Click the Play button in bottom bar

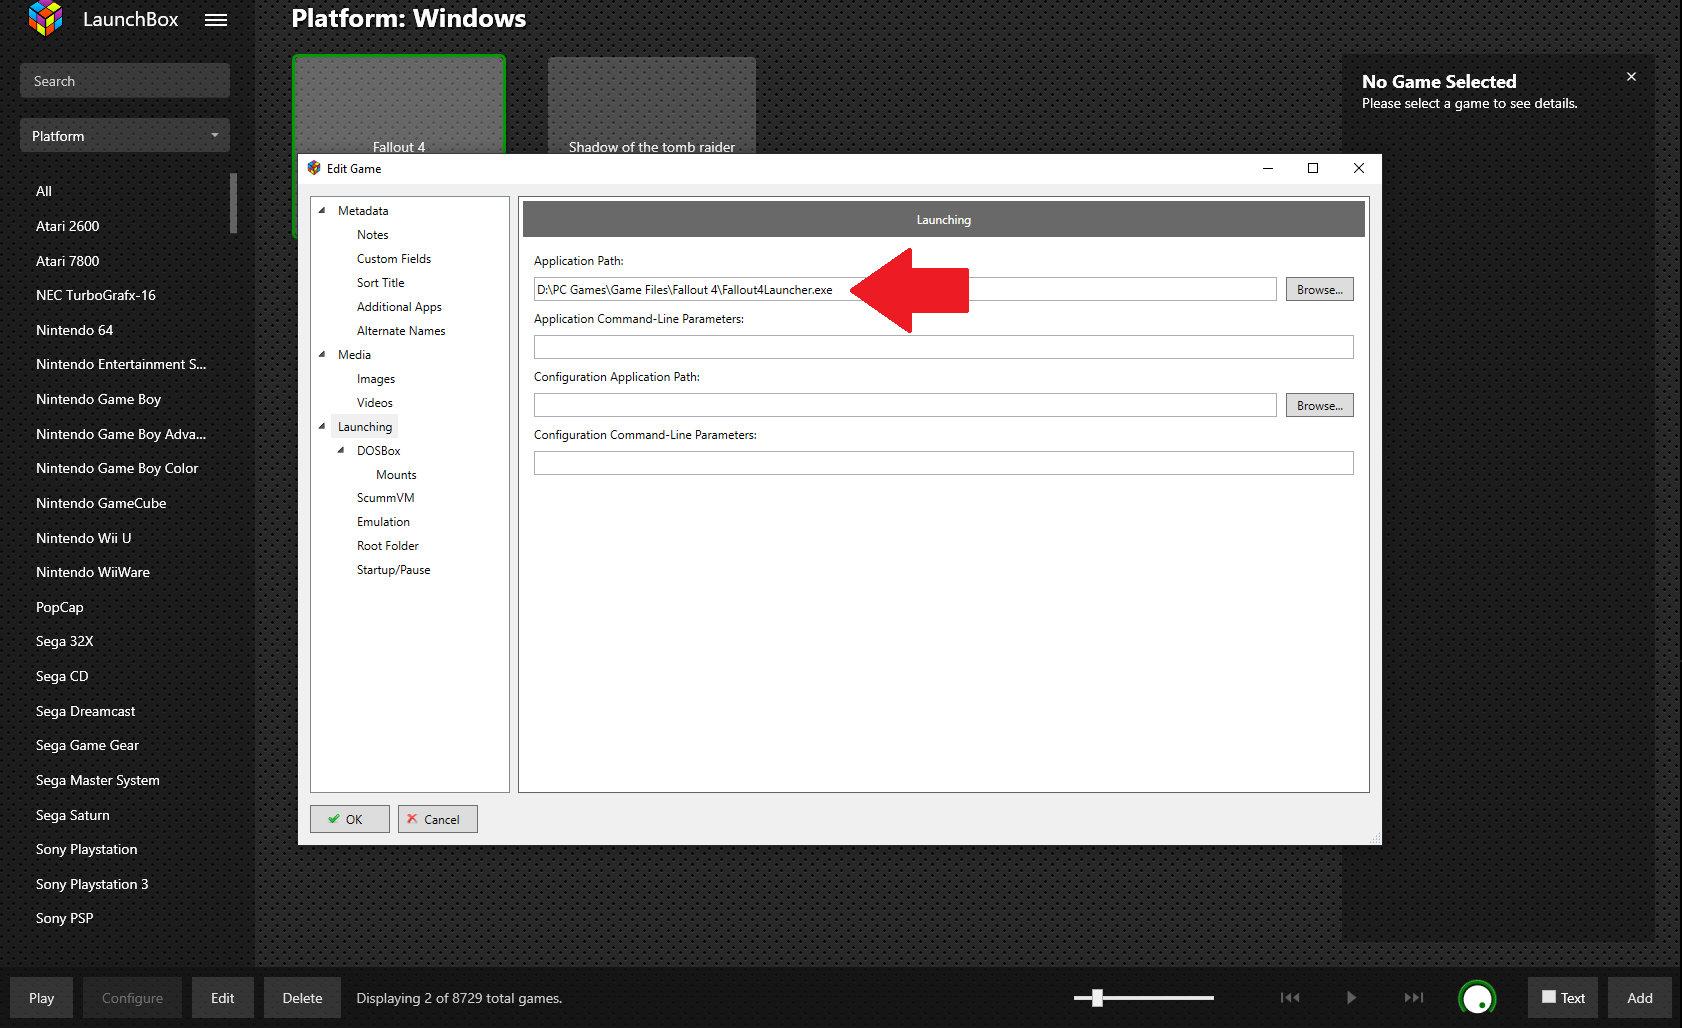pos(42,998)
